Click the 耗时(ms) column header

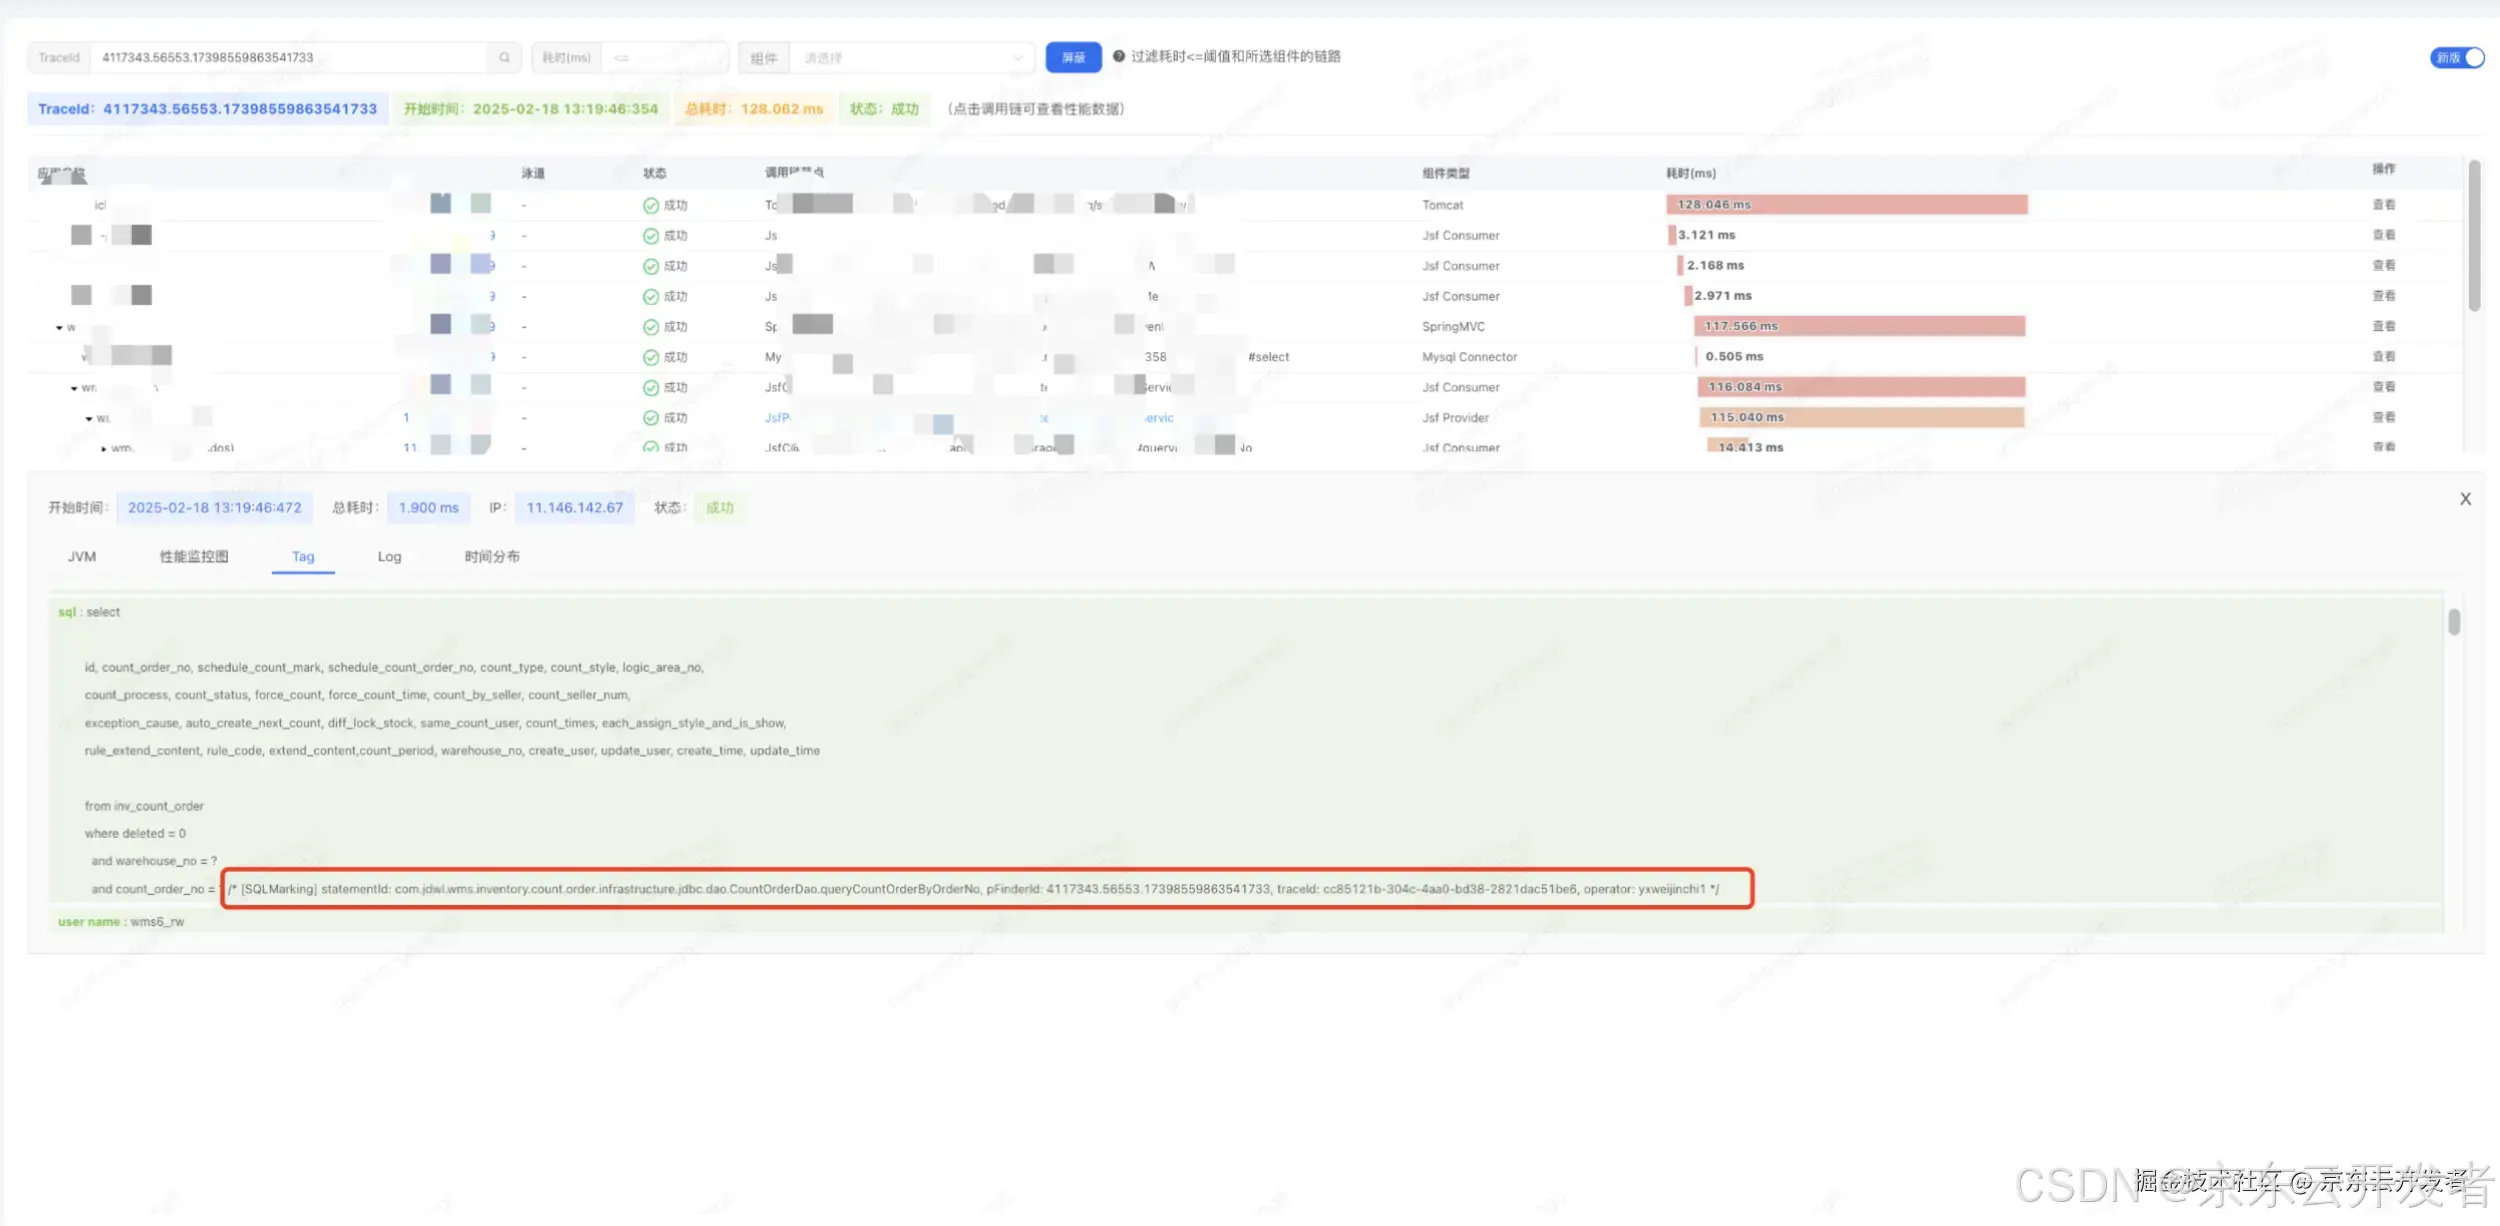point(1691,174)
